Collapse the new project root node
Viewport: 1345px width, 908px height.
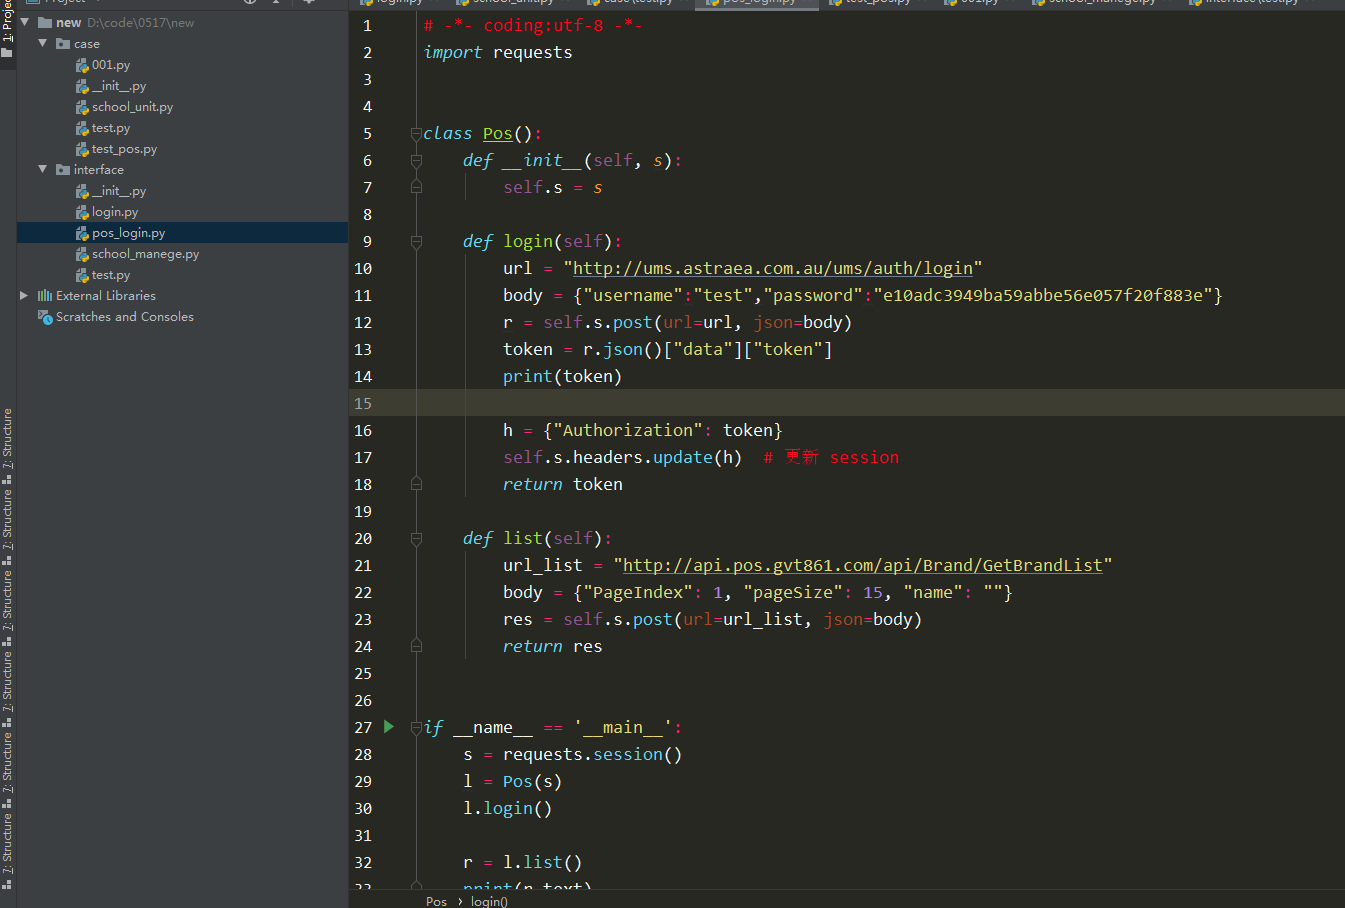tap(25, 22)
